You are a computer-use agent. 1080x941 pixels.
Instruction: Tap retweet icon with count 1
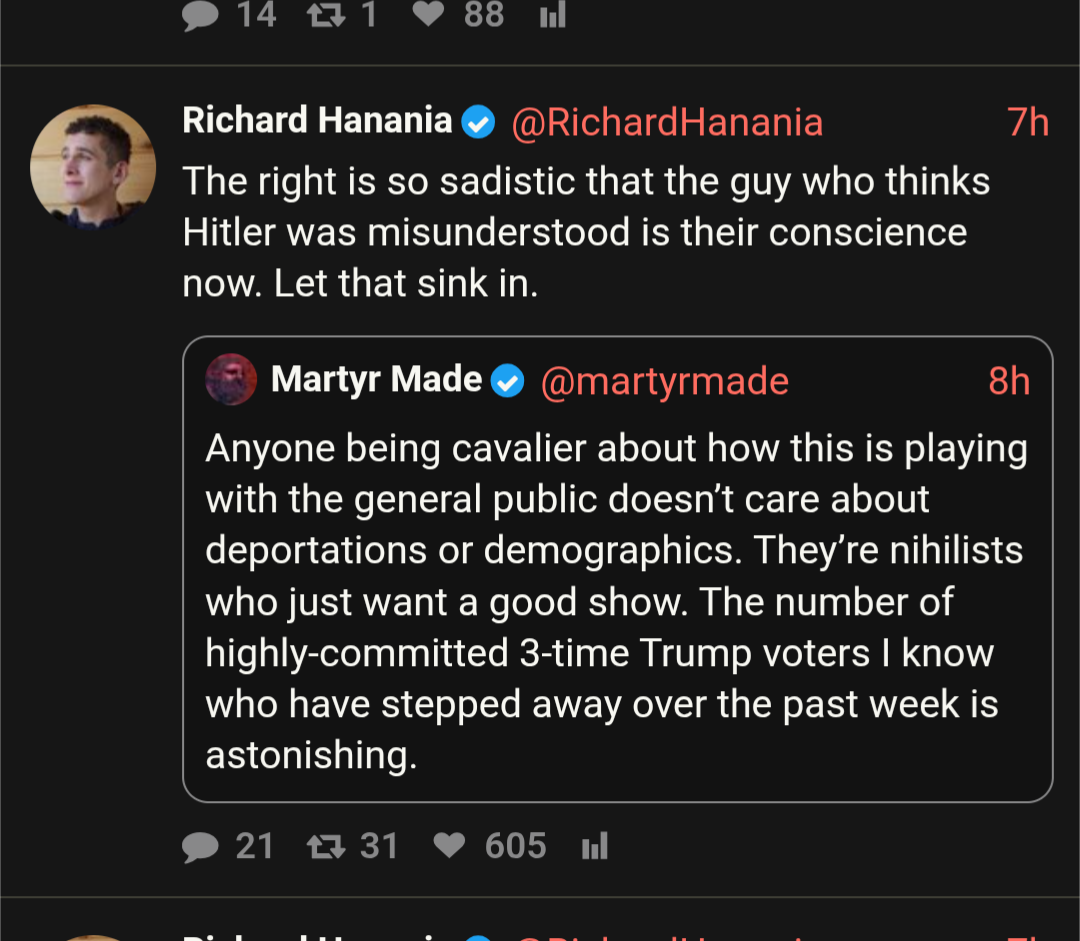pos(322,15)
